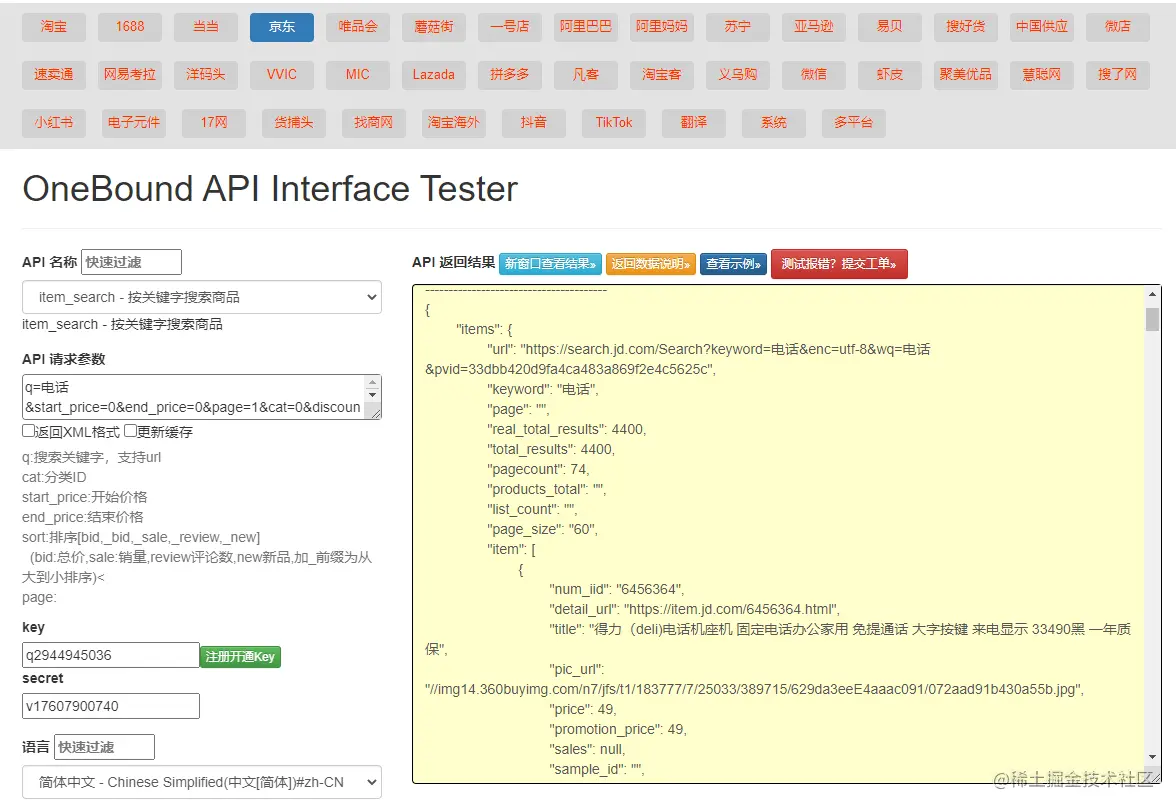Enable the 更新缓存 checkbox
1176x812 pixels.
[x=131, y=432]
